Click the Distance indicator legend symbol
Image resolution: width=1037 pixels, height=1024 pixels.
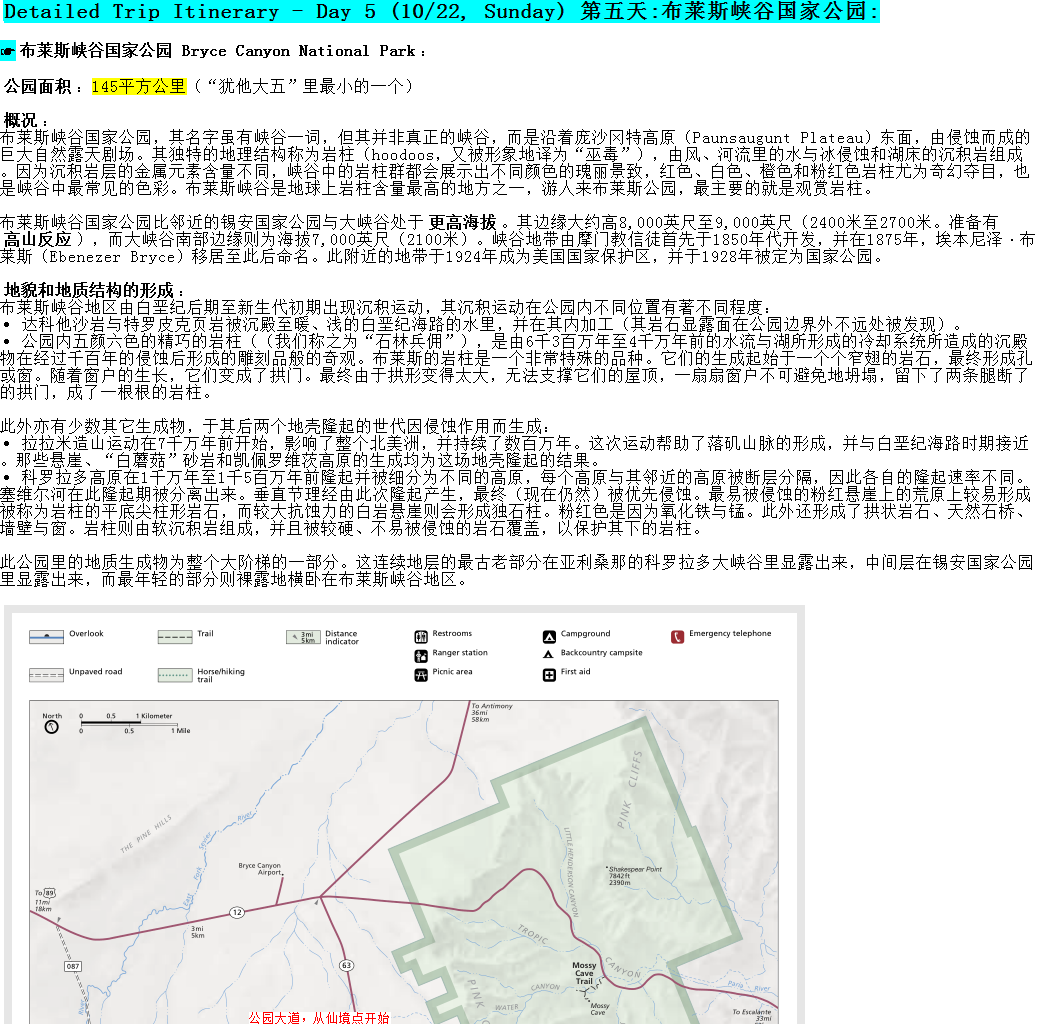(x=304, y=637)
